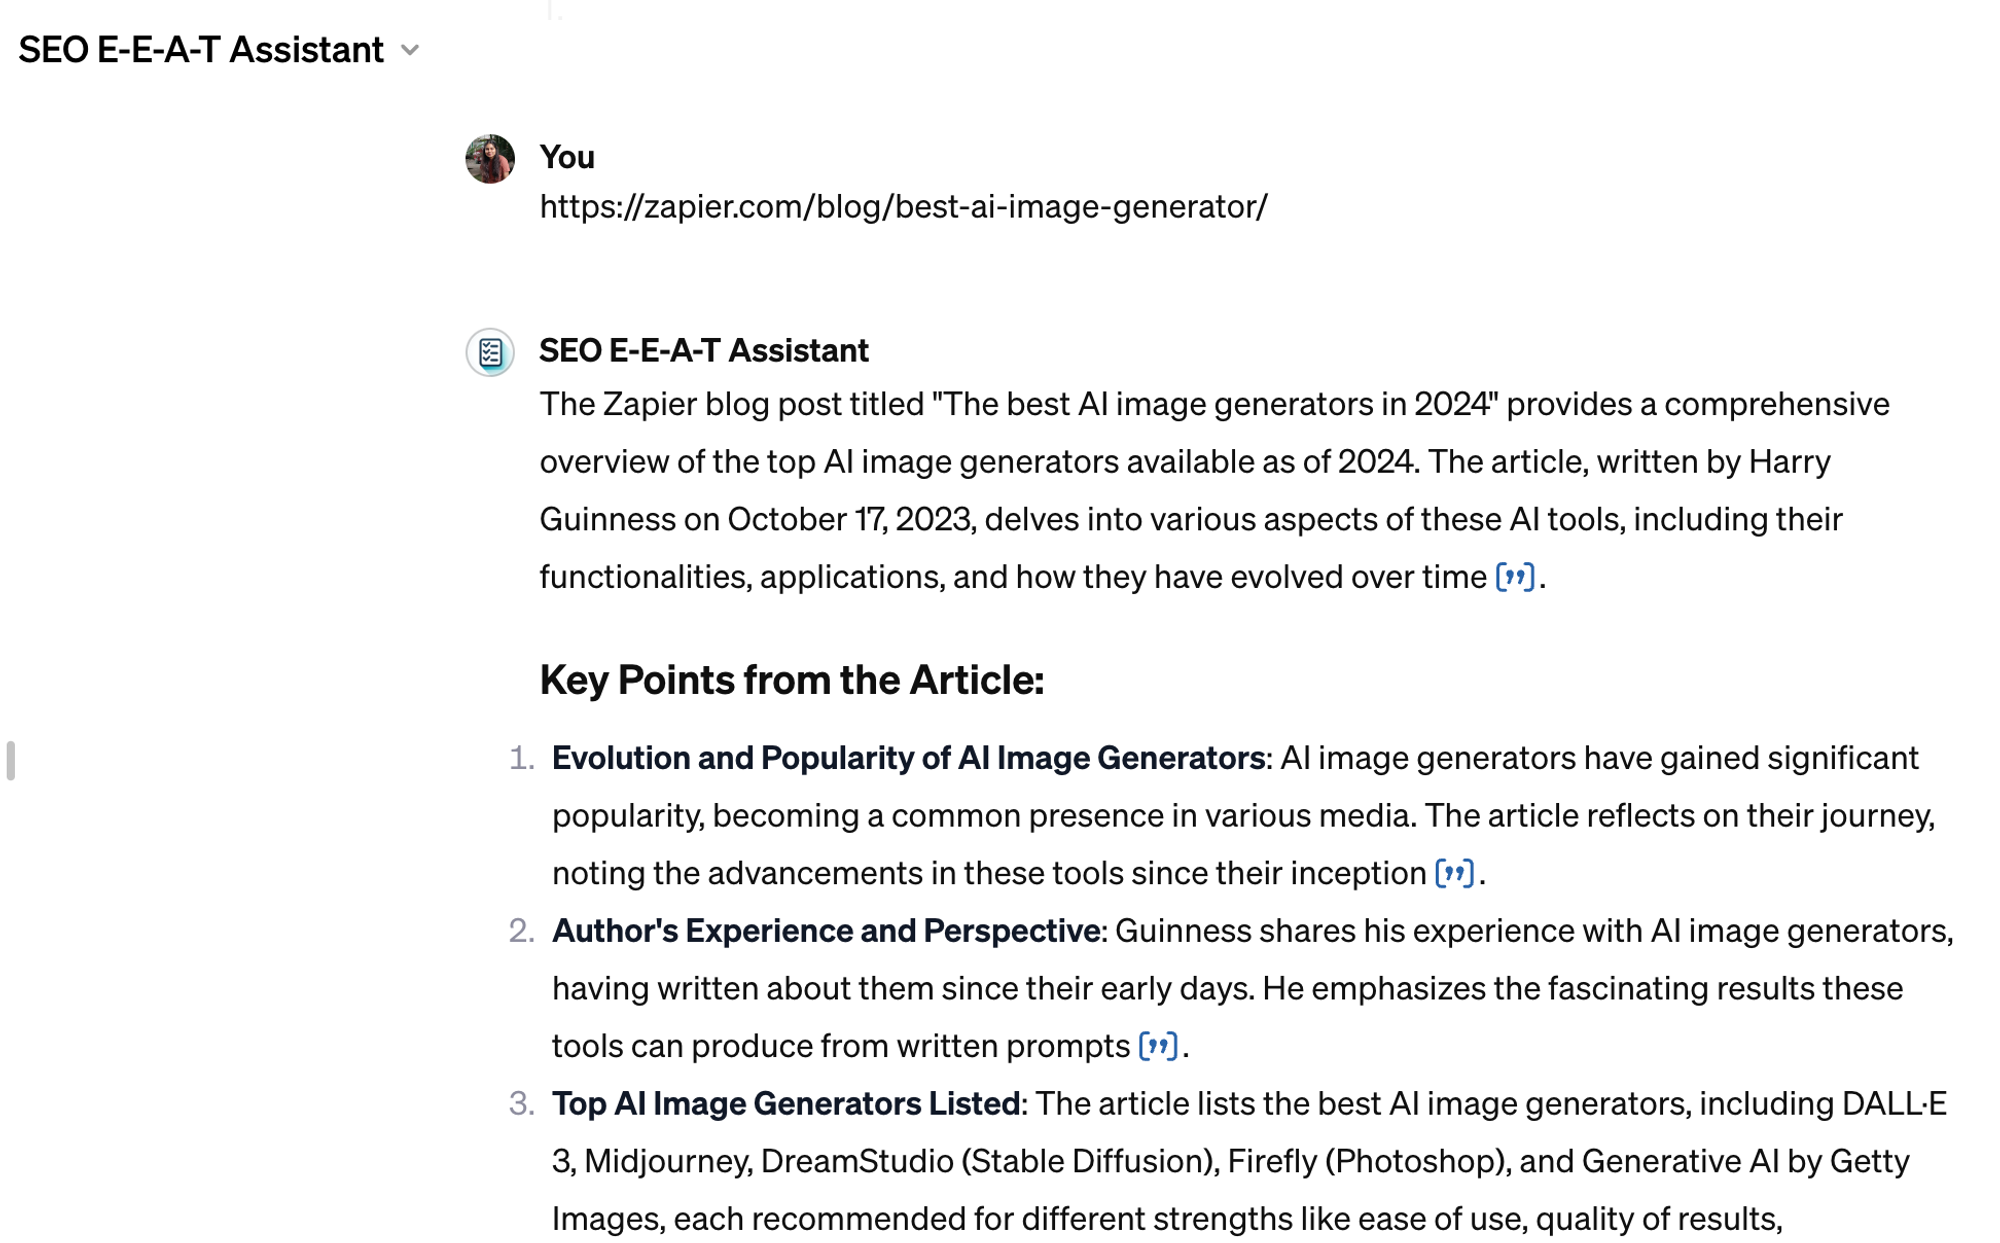Screen dimensions: 2000x1243
Task: Click list number 3 in key points
Action: coord(520,1103)
